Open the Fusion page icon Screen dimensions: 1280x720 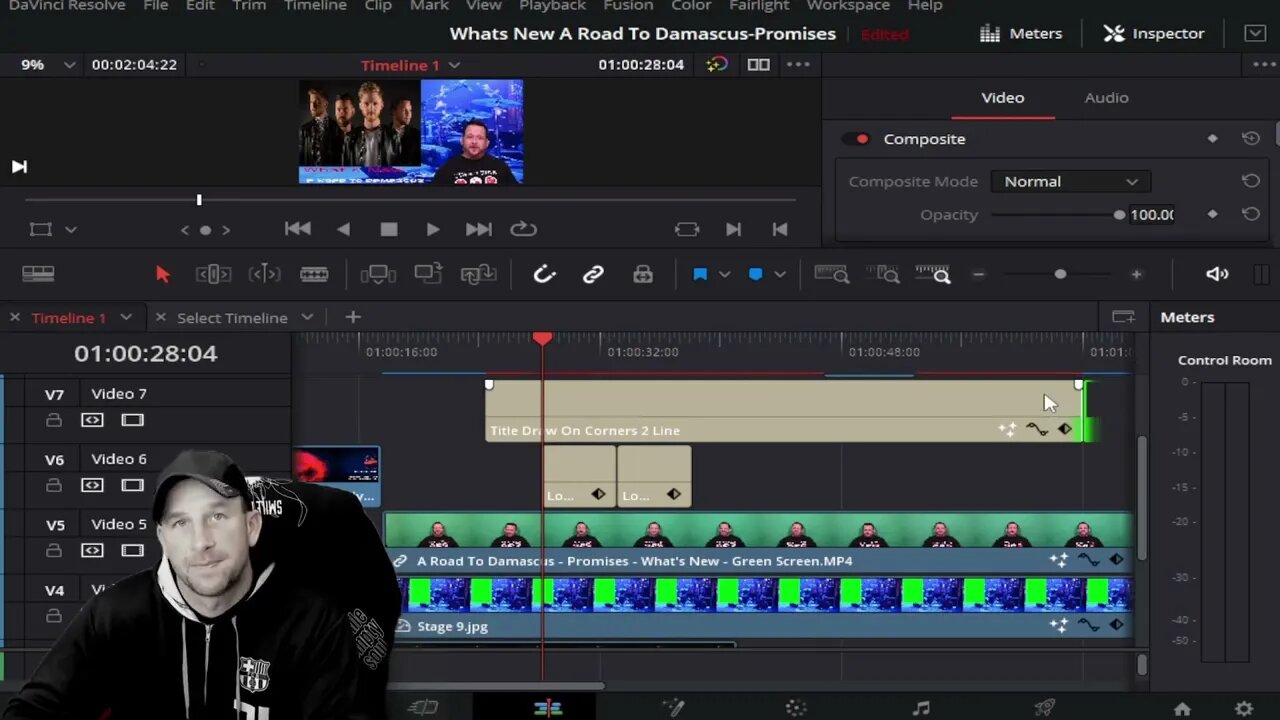point(673,708)
